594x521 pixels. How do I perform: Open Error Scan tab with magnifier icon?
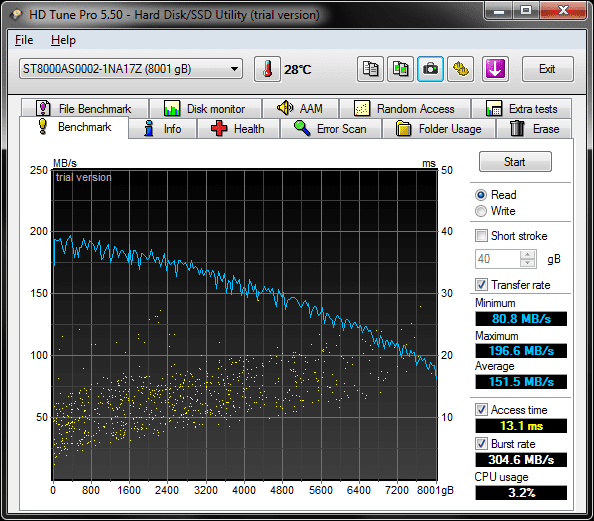[331, 129]
